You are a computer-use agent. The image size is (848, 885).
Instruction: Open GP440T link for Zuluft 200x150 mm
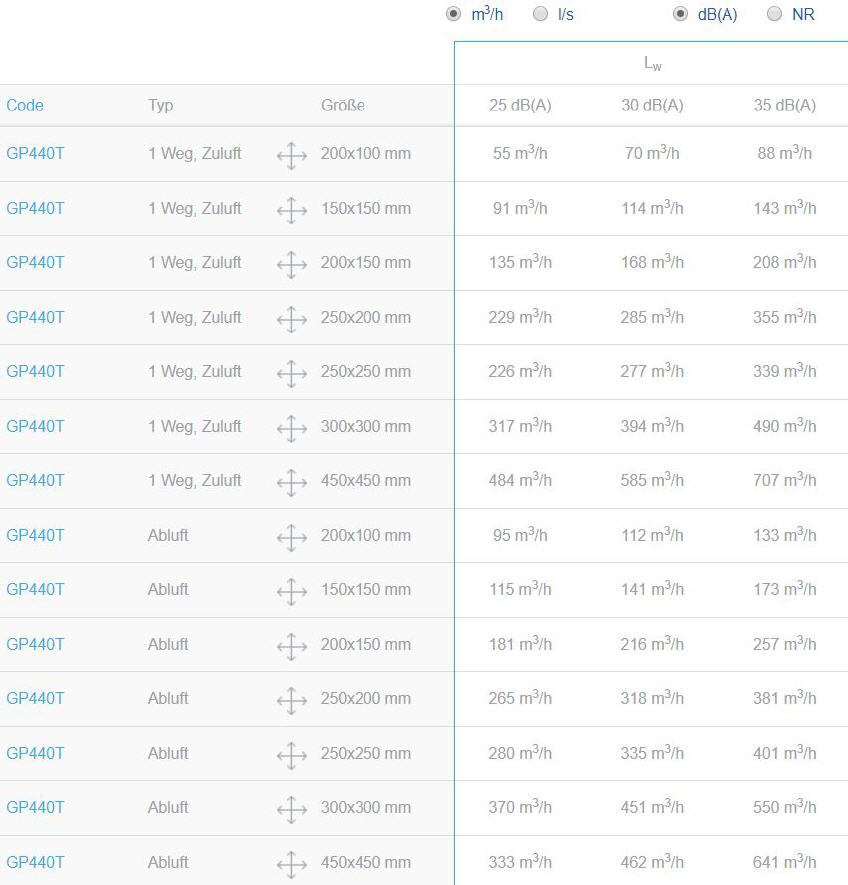pyautogui.click(x=35, y=262)
